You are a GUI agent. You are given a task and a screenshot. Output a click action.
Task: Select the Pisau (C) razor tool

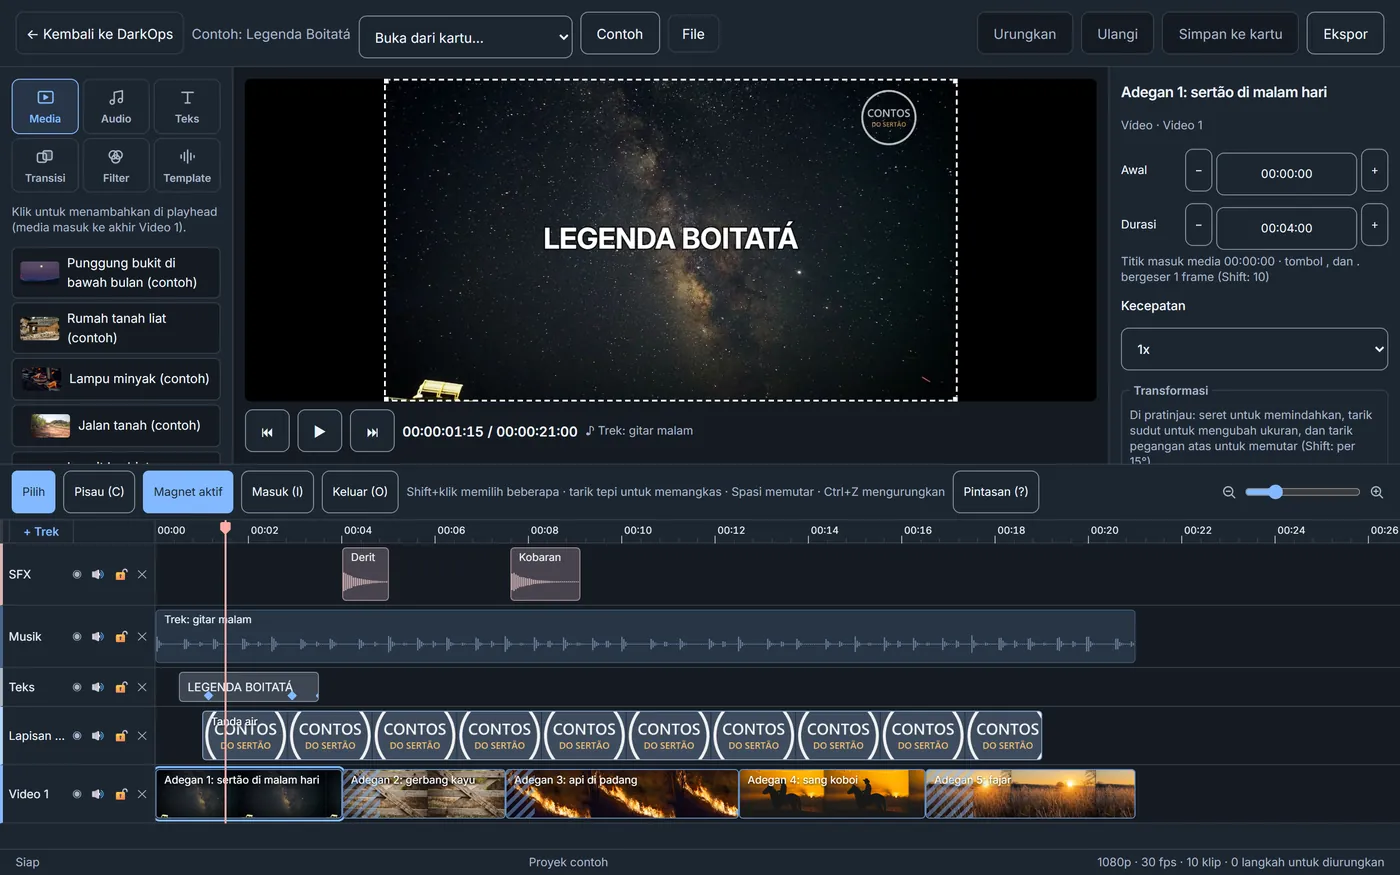tap(99, 492)
